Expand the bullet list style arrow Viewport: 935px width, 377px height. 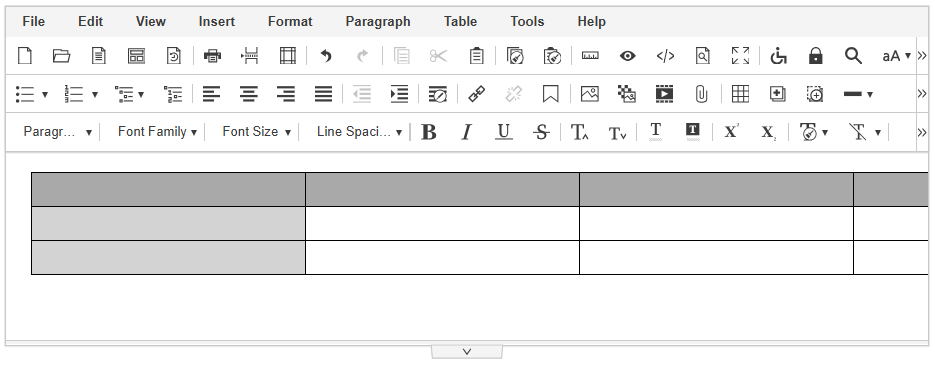45,94
